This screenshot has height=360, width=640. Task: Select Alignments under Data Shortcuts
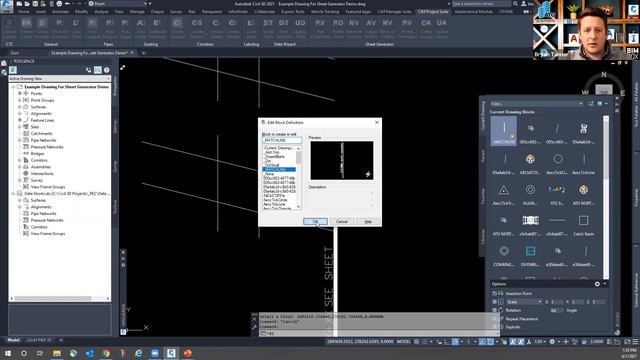tap(41, 207)
